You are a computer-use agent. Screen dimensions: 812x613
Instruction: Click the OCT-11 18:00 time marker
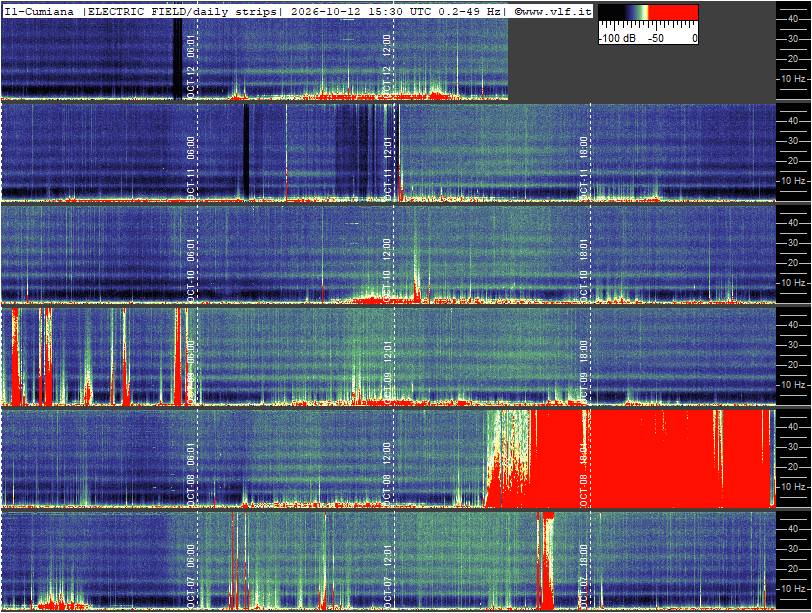[584, 168]
